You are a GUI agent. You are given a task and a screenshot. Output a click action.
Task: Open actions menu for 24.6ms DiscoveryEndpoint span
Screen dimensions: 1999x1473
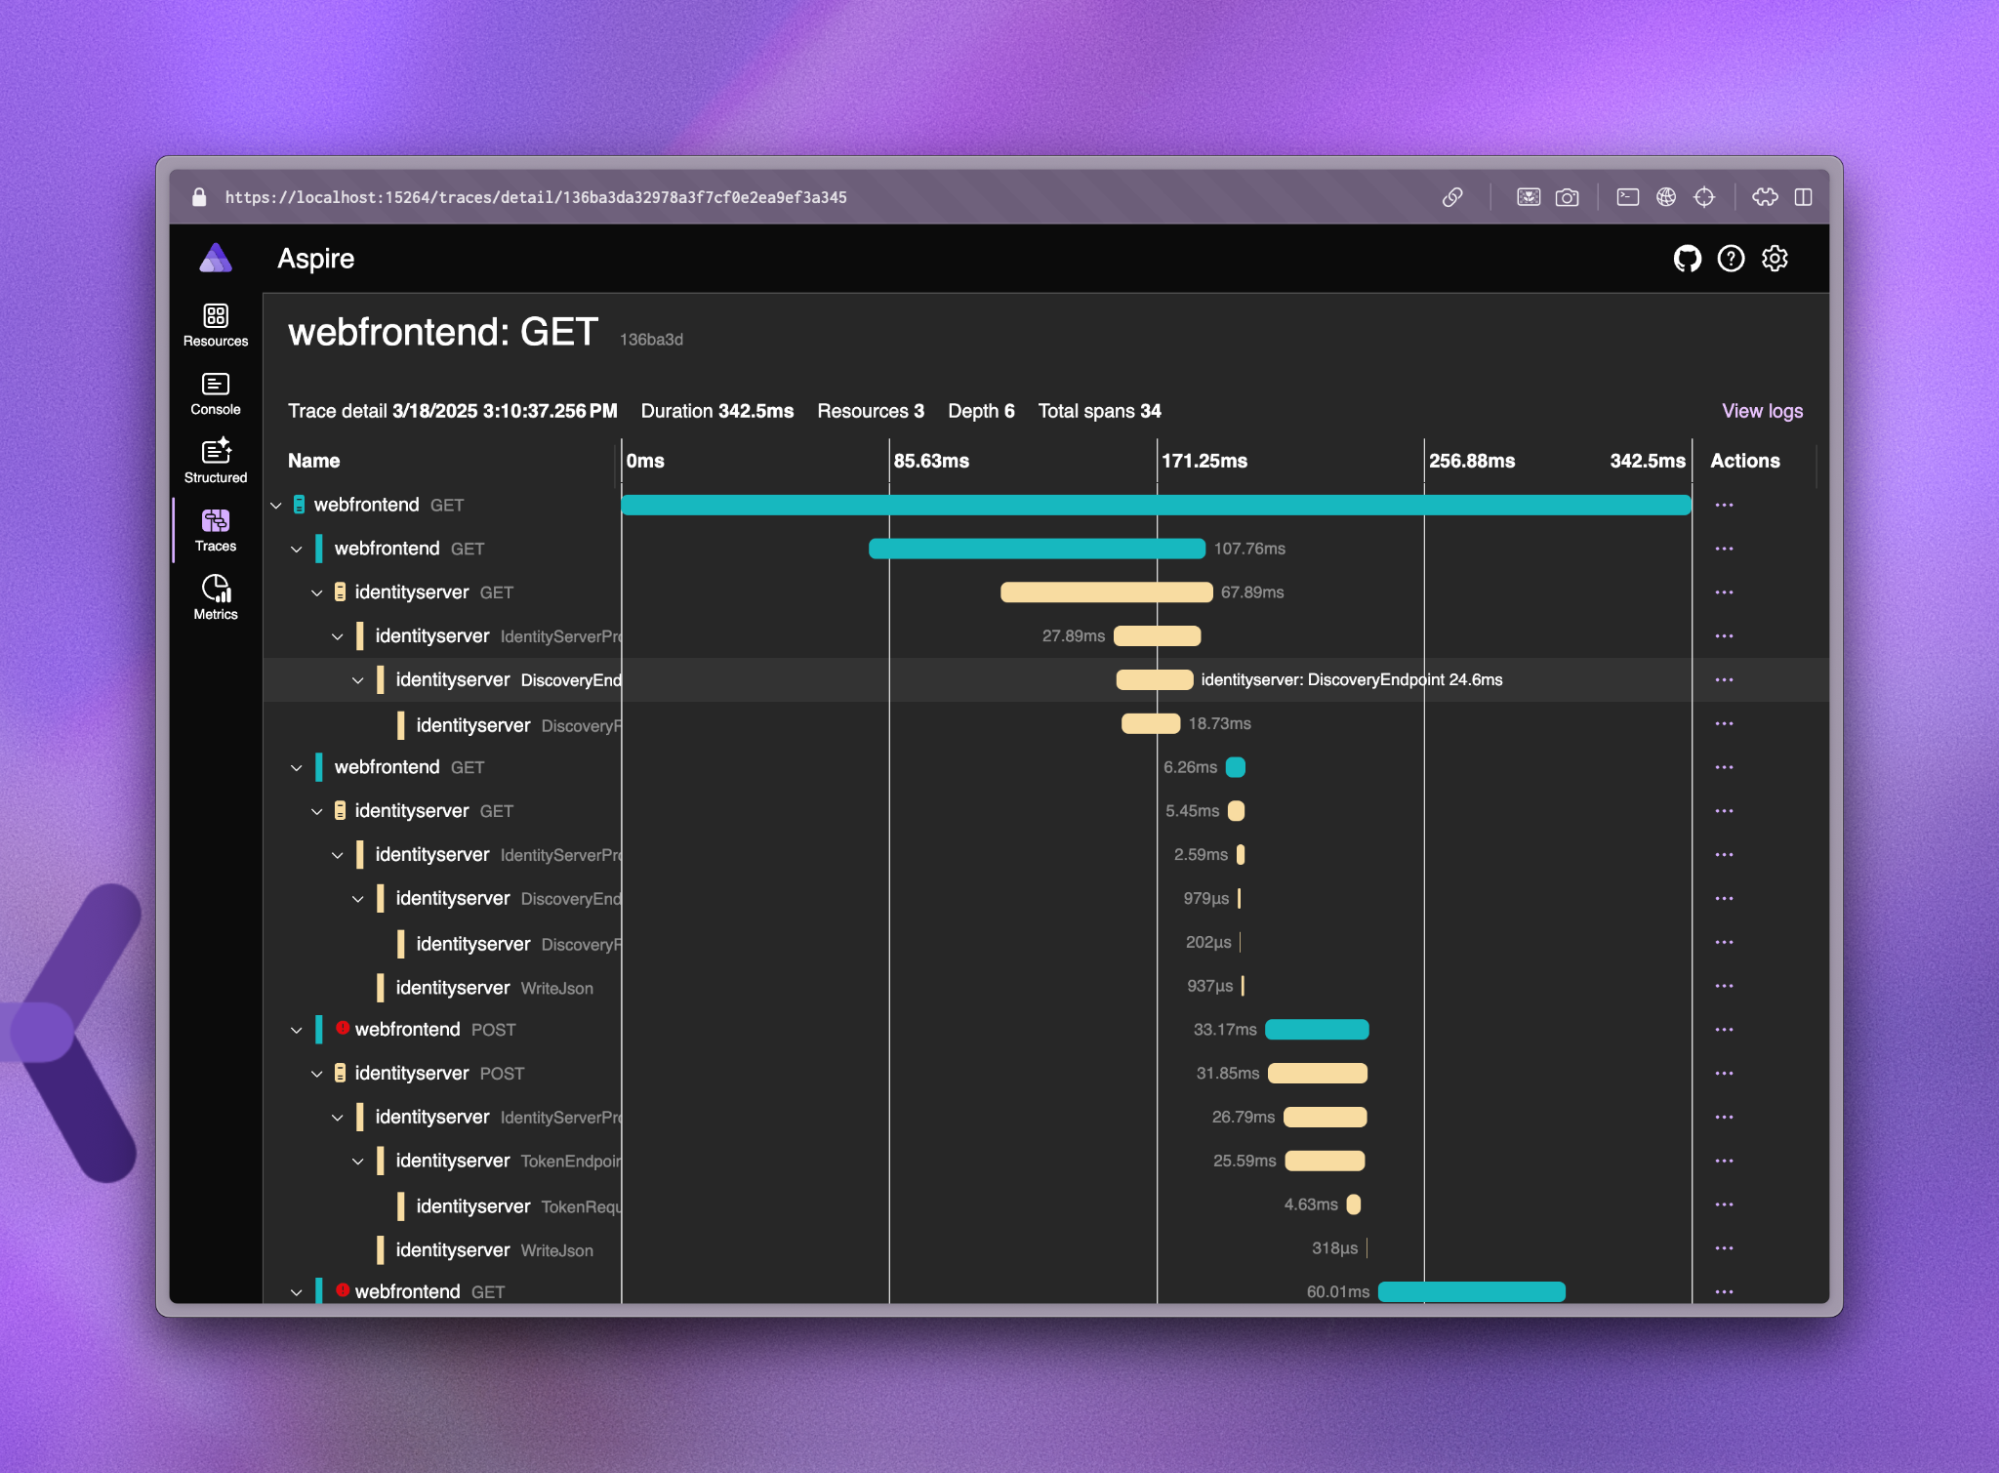(x=1724, y=680)
